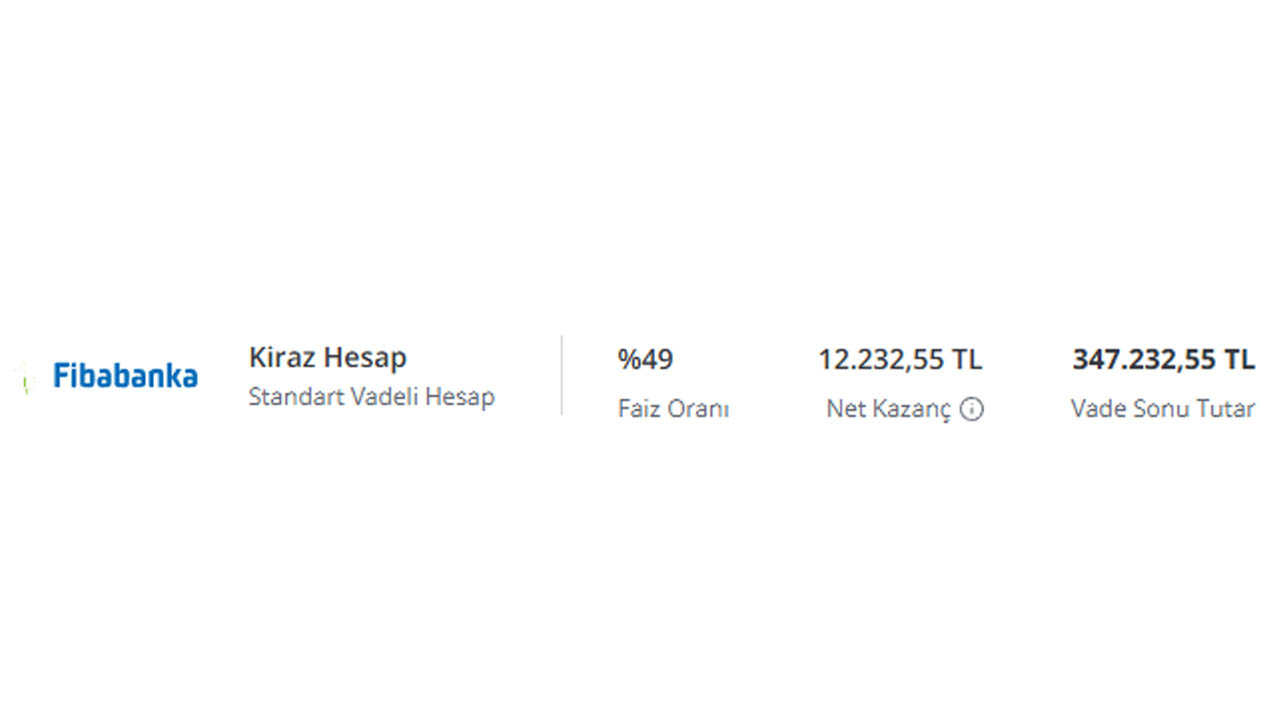This screenshot has height=720, width=1280.
Task: Select the Faiz Oranı label
Action: click(673, 409)
